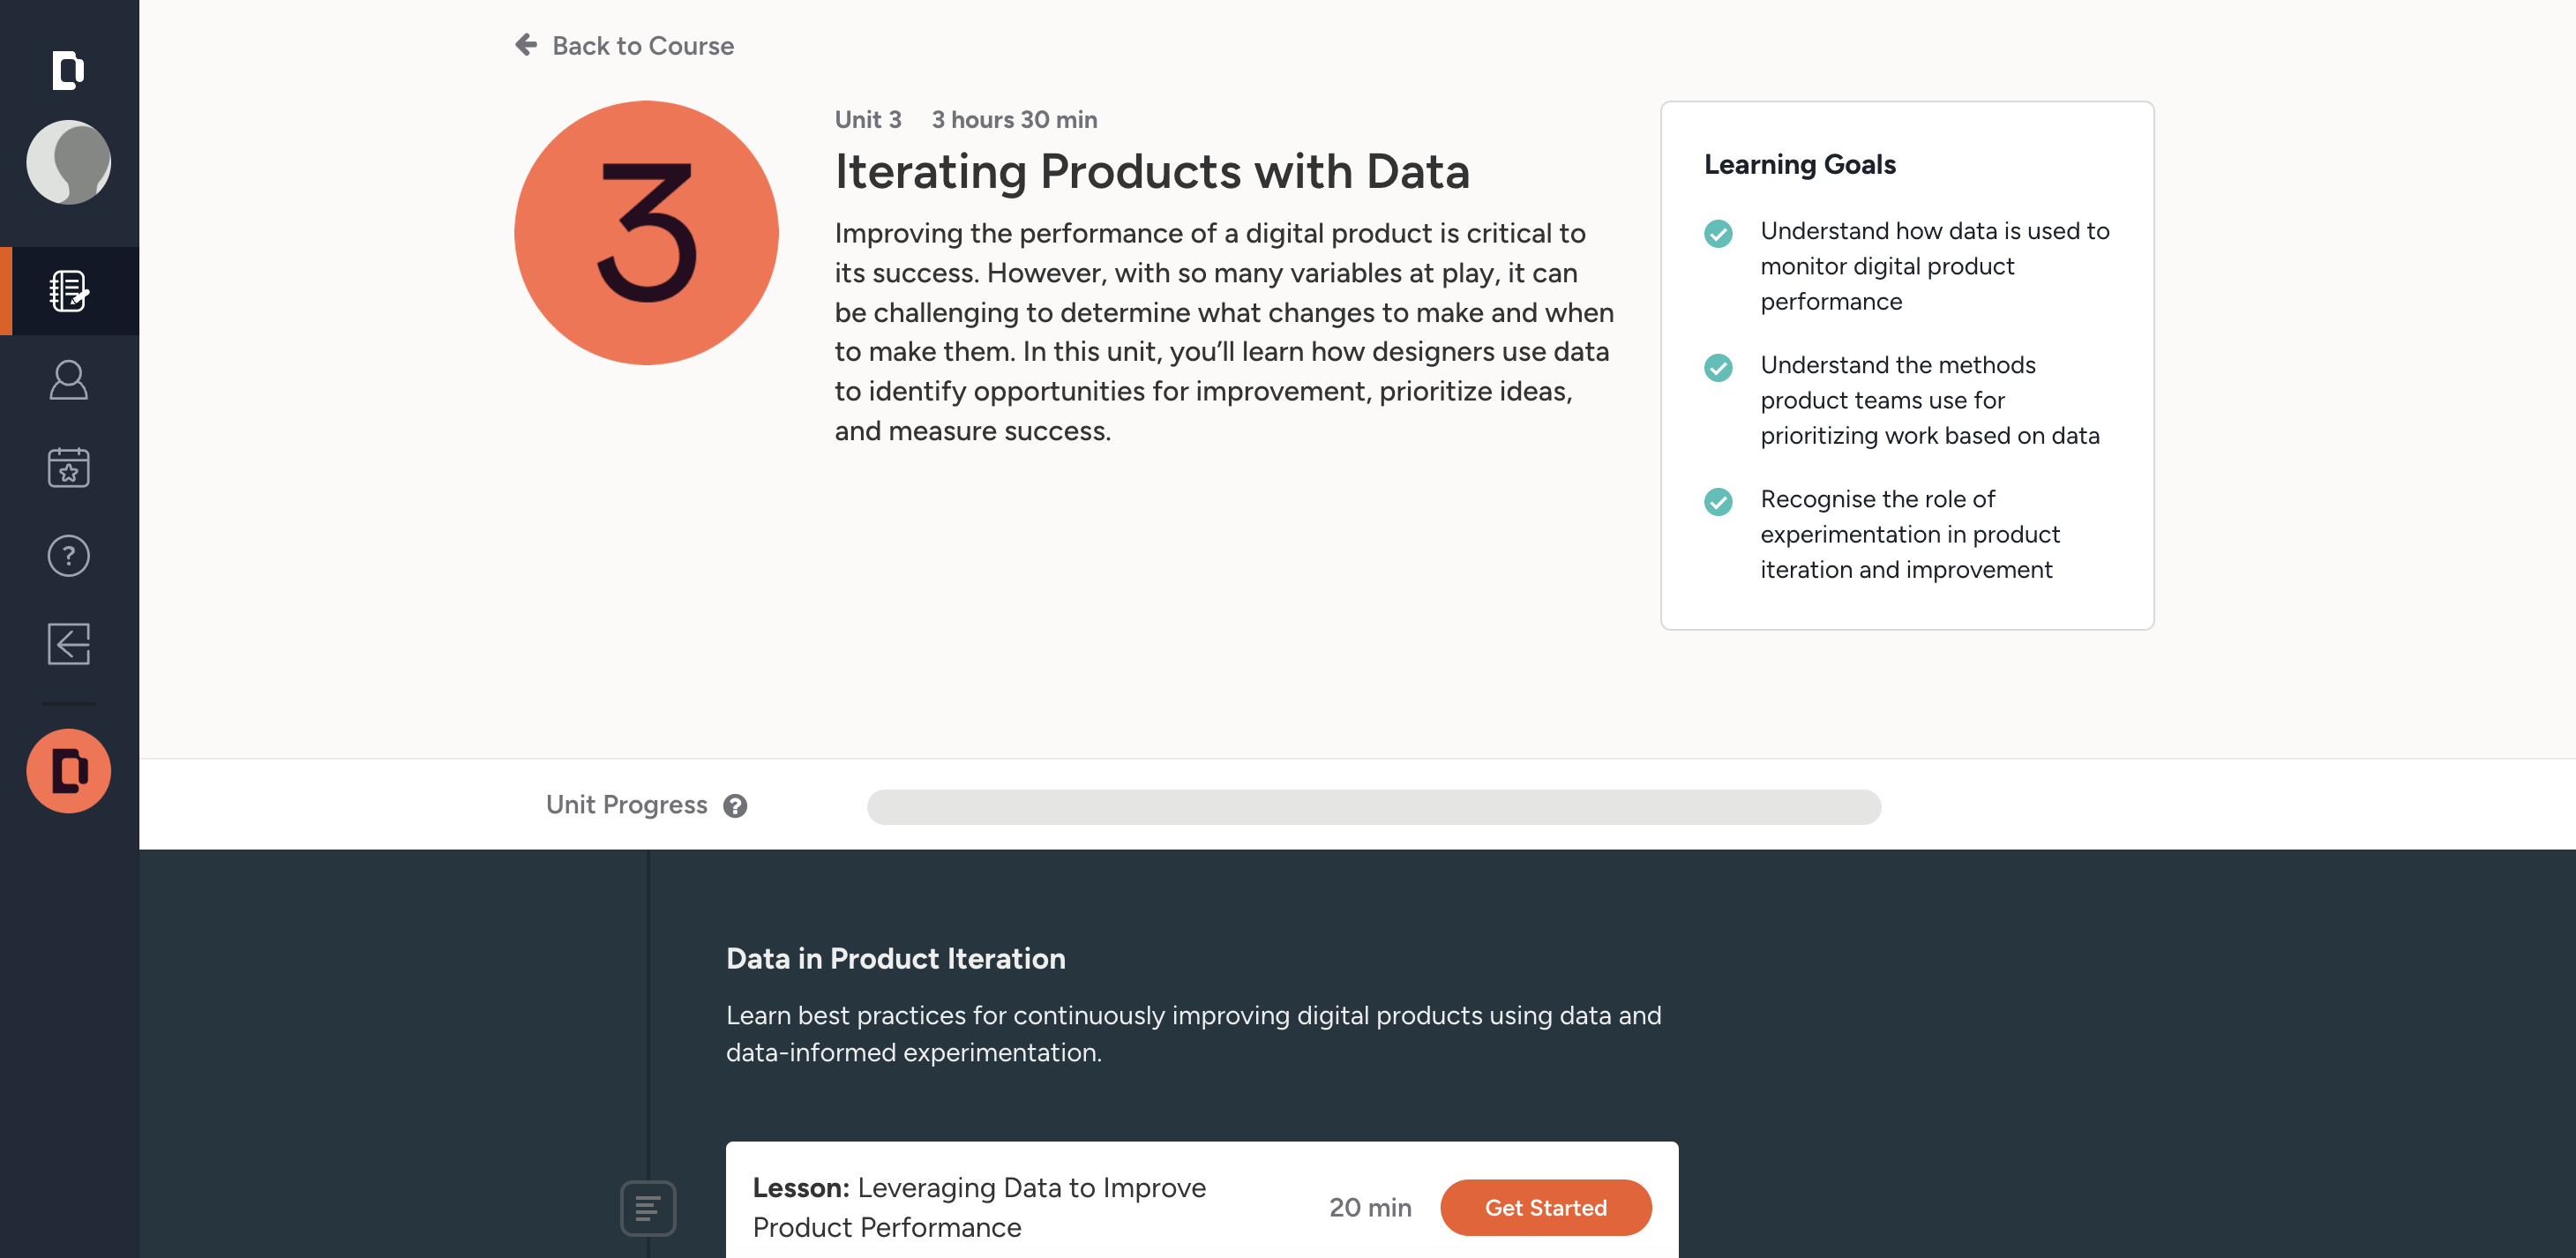2576x1258 pixels.
Task: Click the Unit Progress help icon
Action: (x=736, y=805)
